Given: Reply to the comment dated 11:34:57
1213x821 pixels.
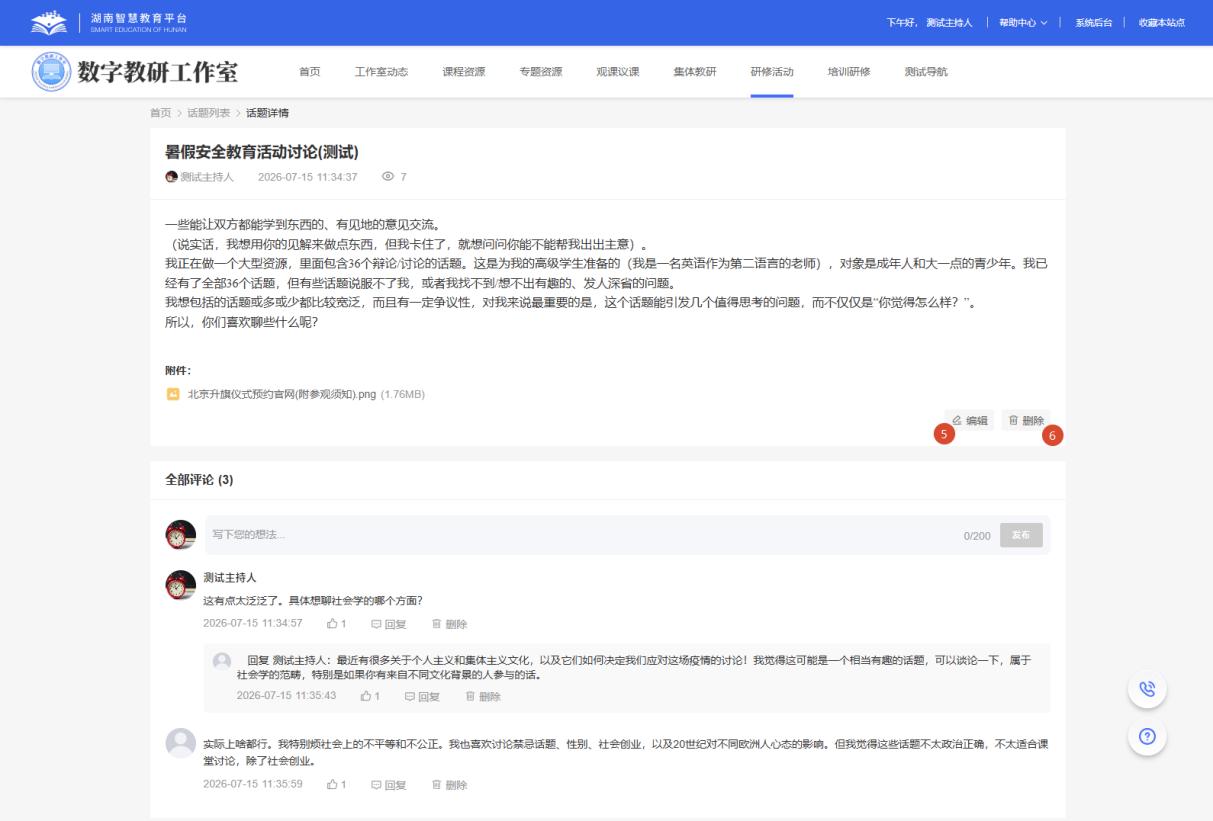Looking at the screenshot, I should point(389,624).
